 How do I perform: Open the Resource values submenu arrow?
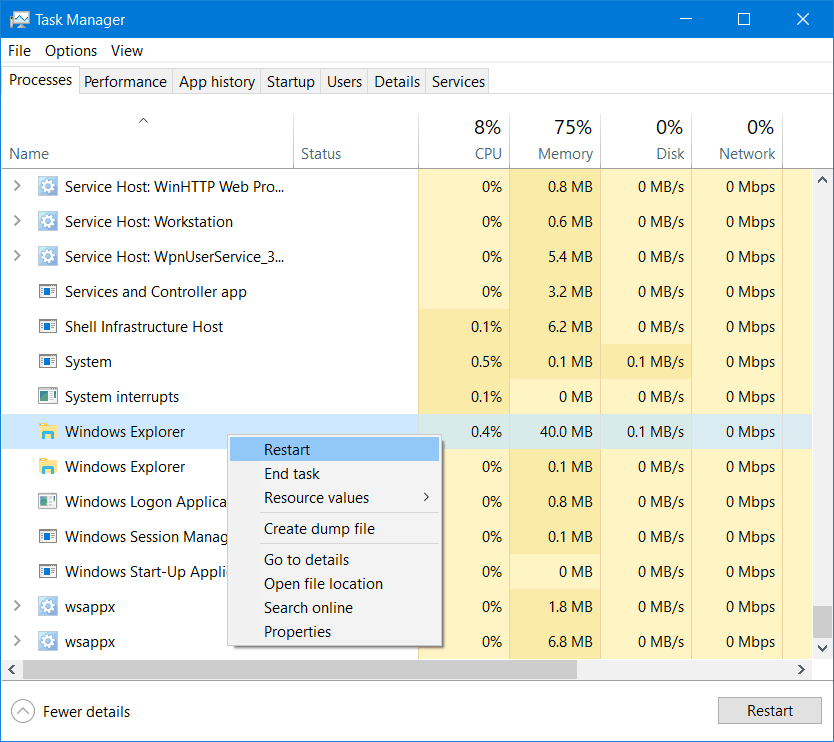coord(426,497)
